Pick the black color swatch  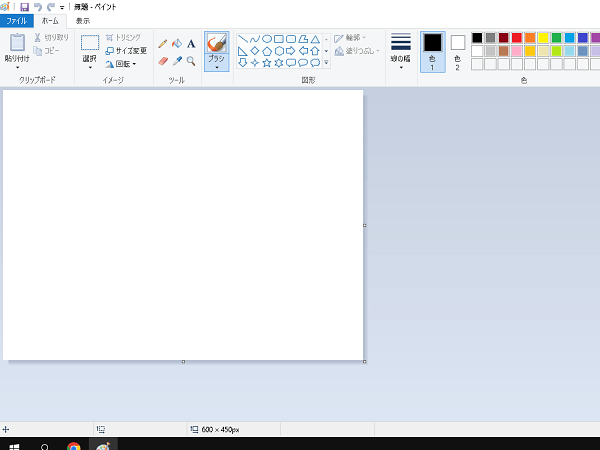click(477, 38)
